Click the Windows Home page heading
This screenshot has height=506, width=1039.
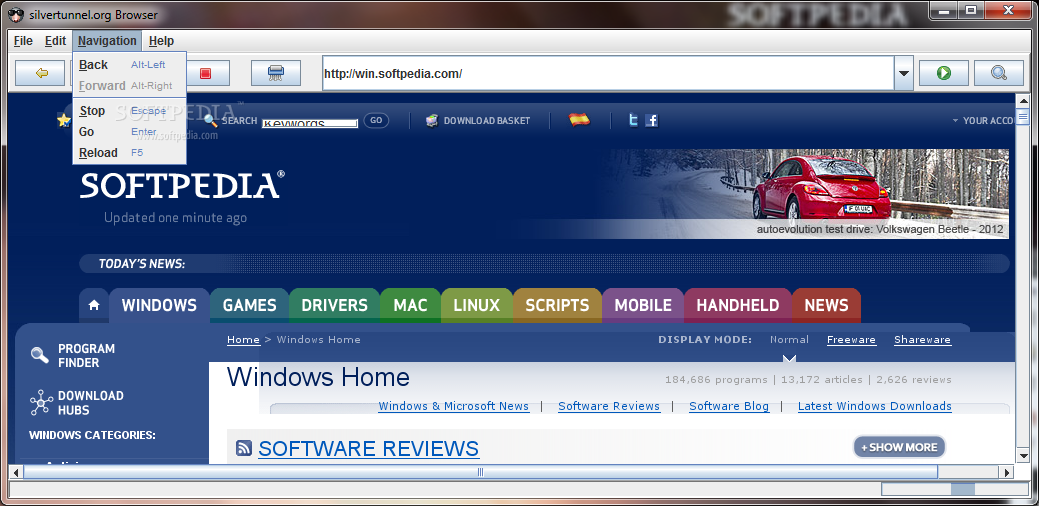click(x=318, y=377)
